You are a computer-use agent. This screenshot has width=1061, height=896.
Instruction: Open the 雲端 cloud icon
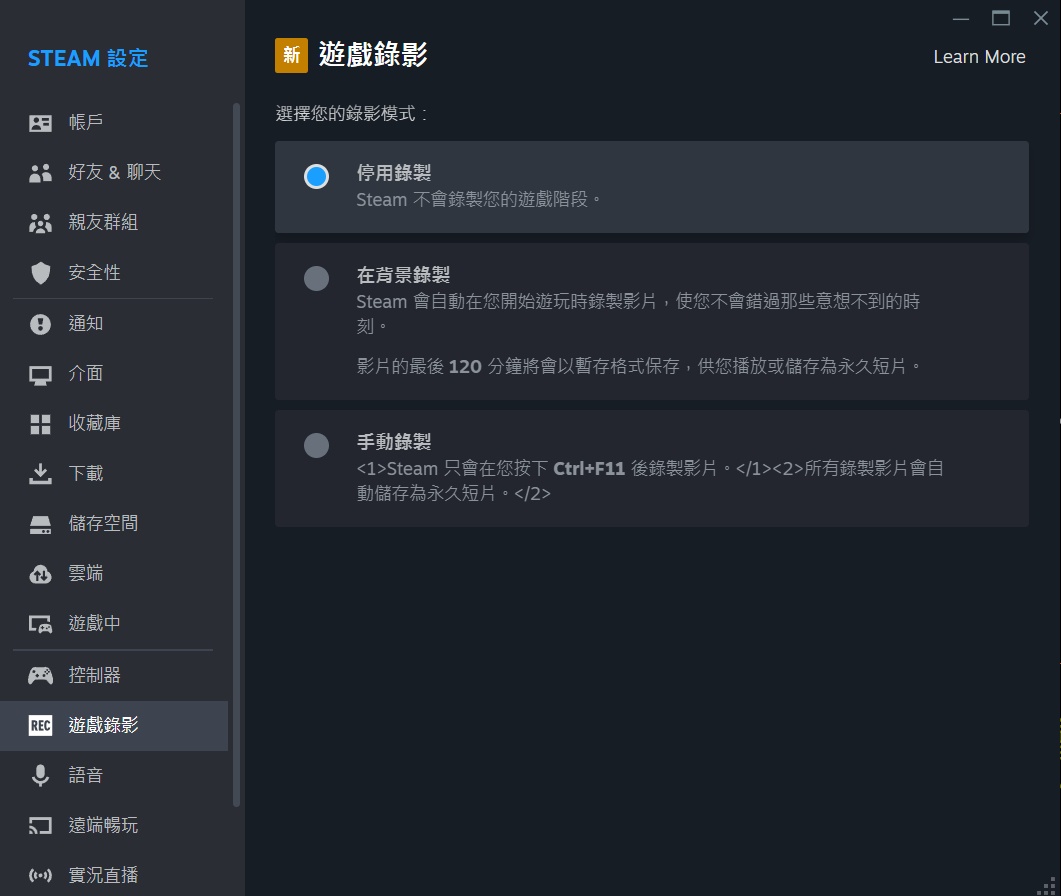tap(40, 574)
